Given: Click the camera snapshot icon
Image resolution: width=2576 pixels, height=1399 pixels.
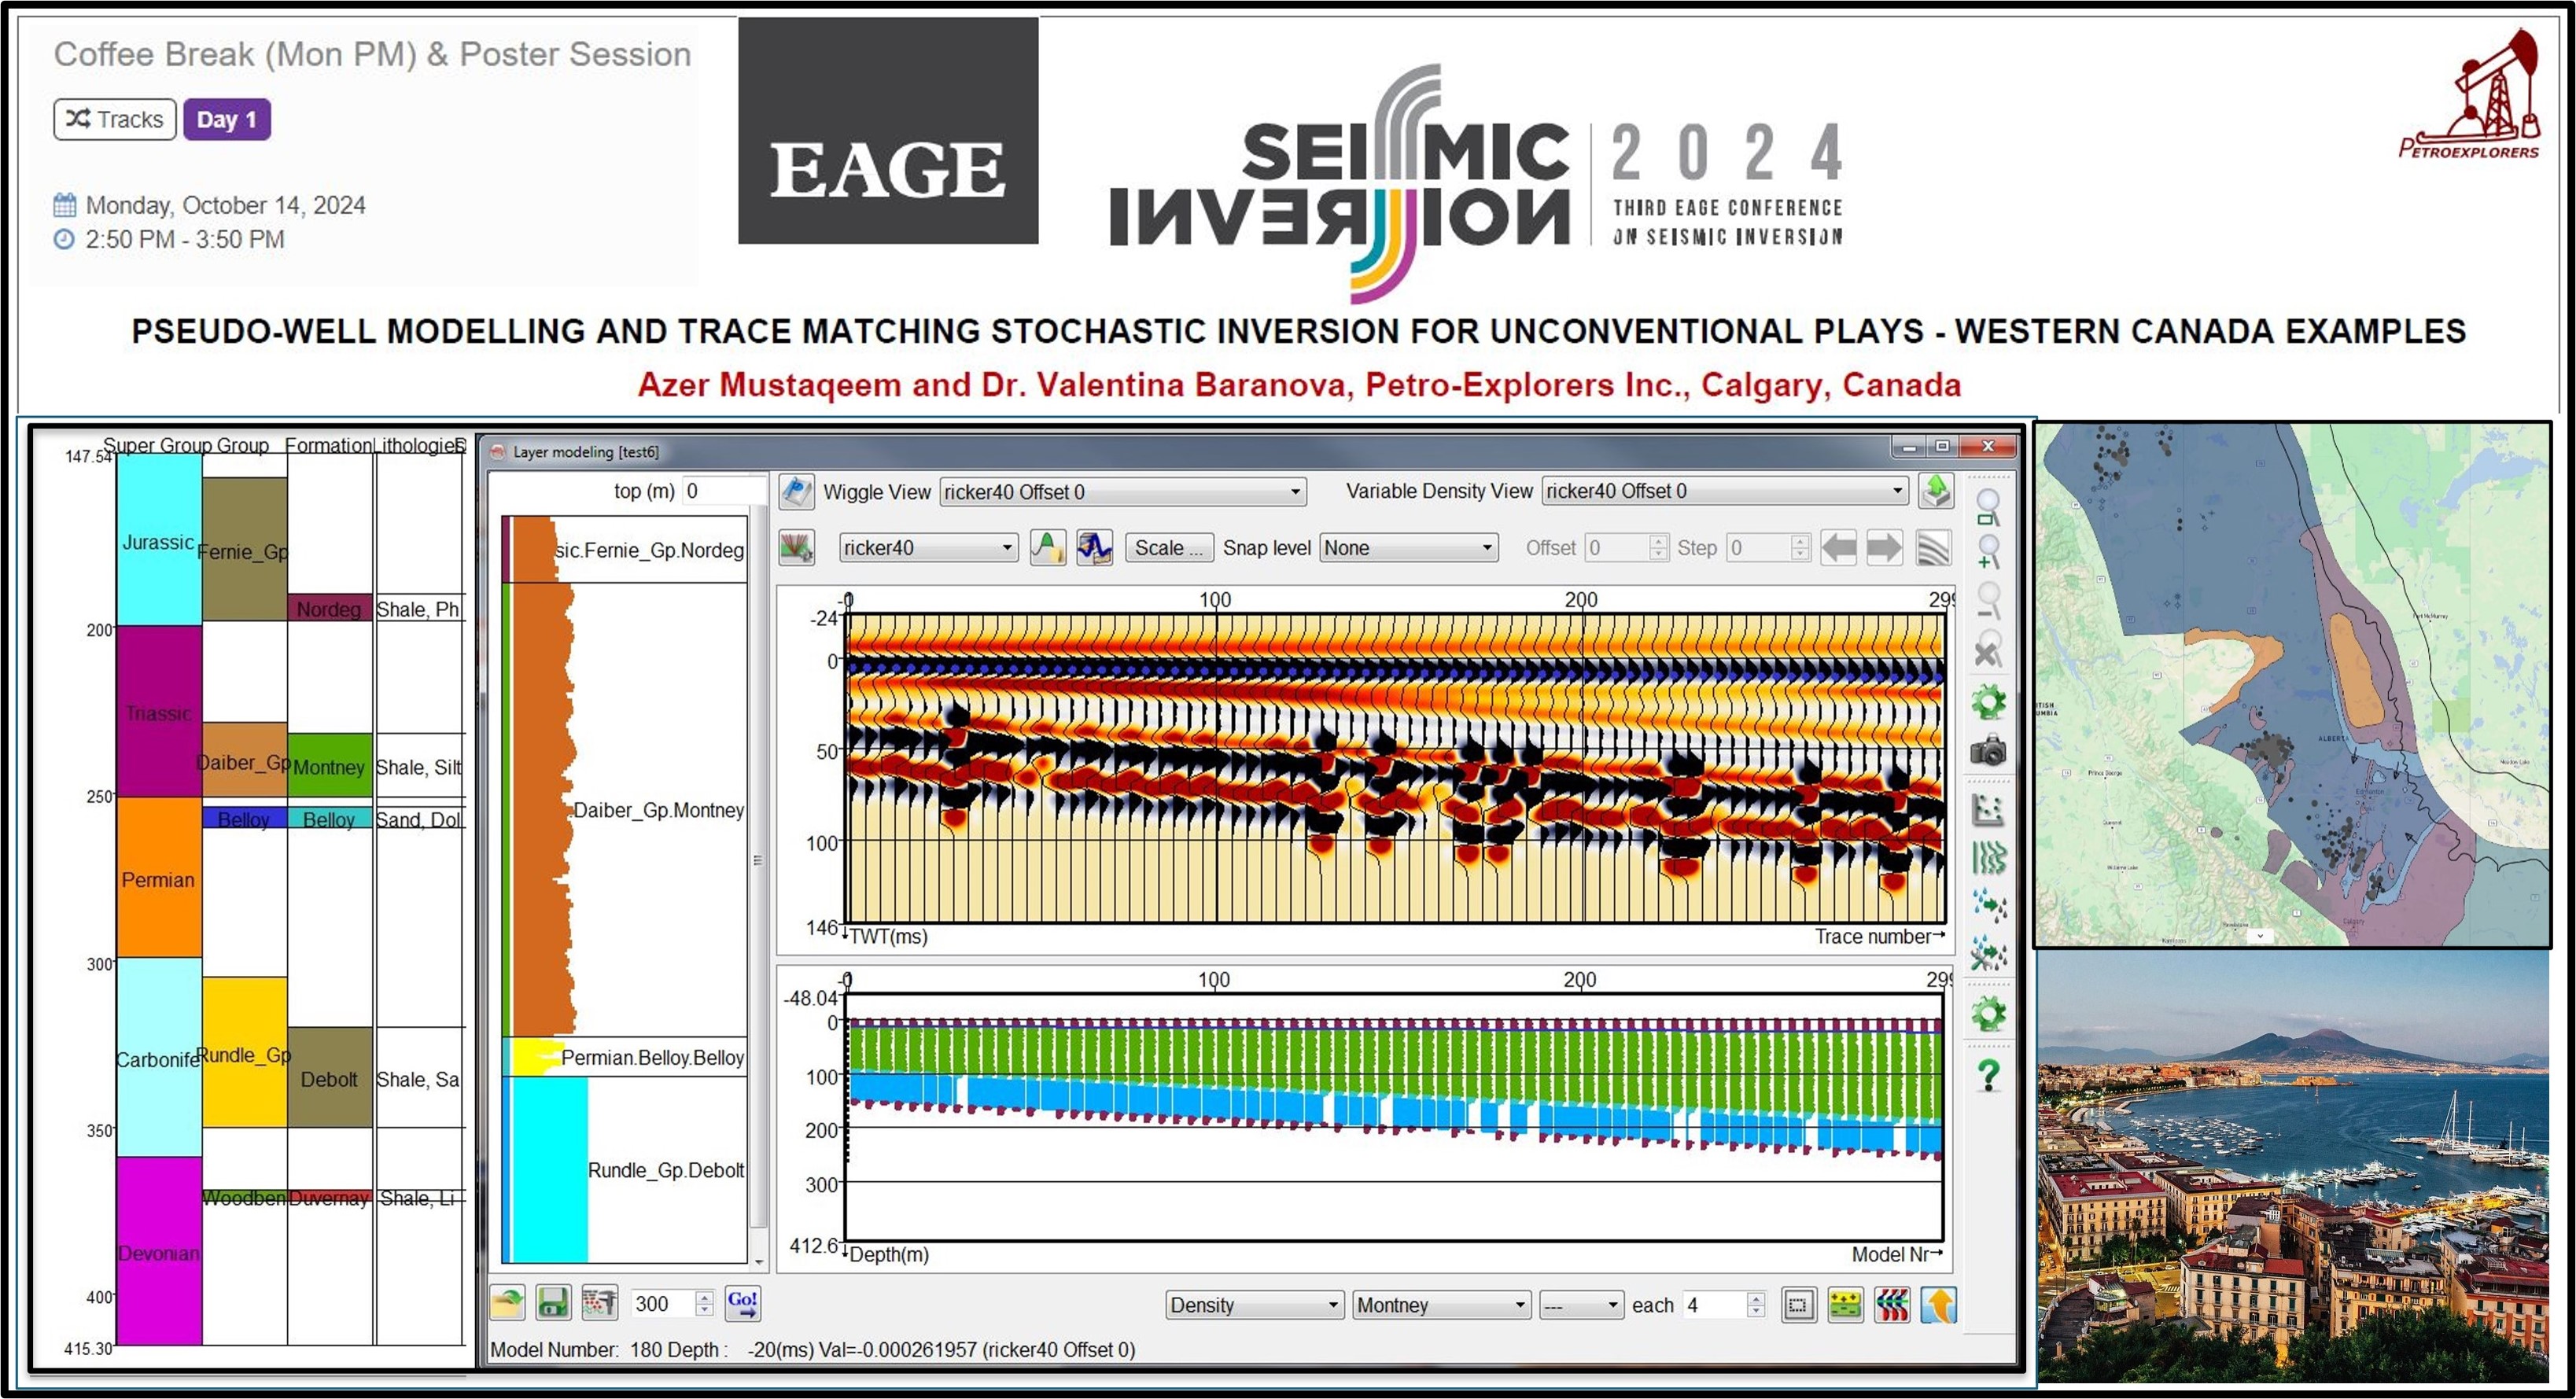Looking at the screenshot, I should tap(1988, 751).
